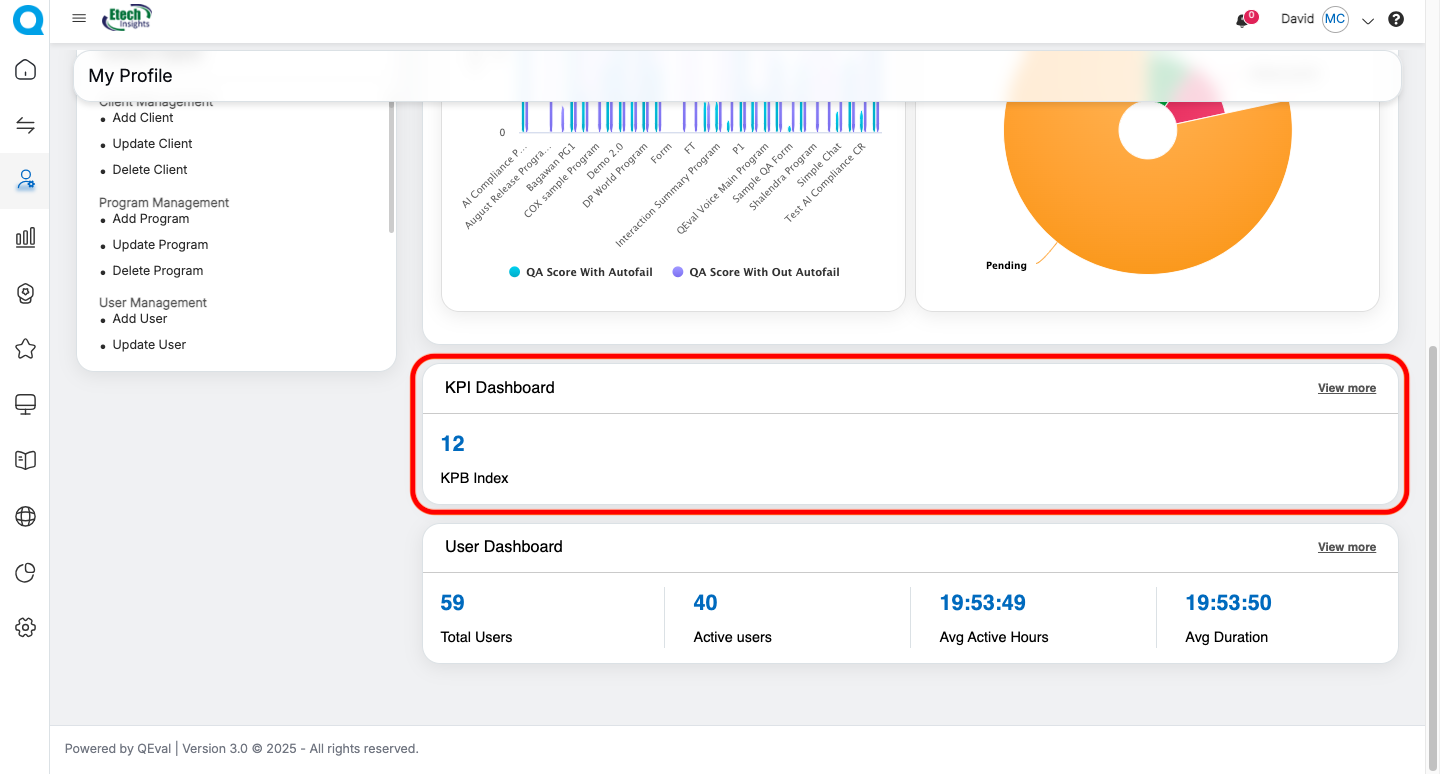Toggle QA Score With Out Autofail legend
Viewport: 1440px width, 774px height.
click(756, 272)
